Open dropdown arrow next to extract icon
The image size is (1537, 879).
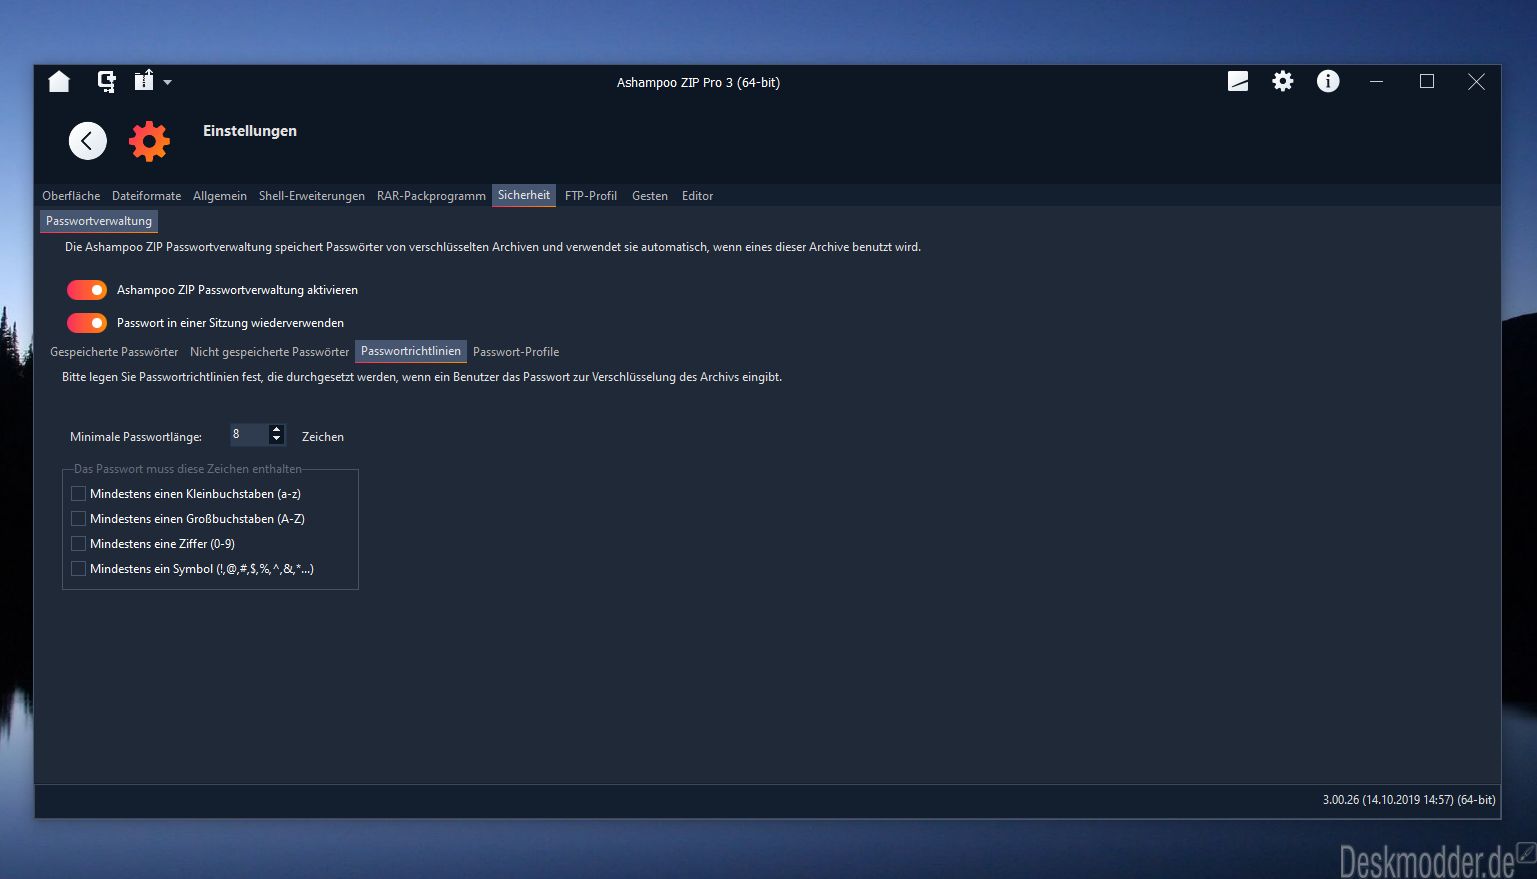(167, 83)
